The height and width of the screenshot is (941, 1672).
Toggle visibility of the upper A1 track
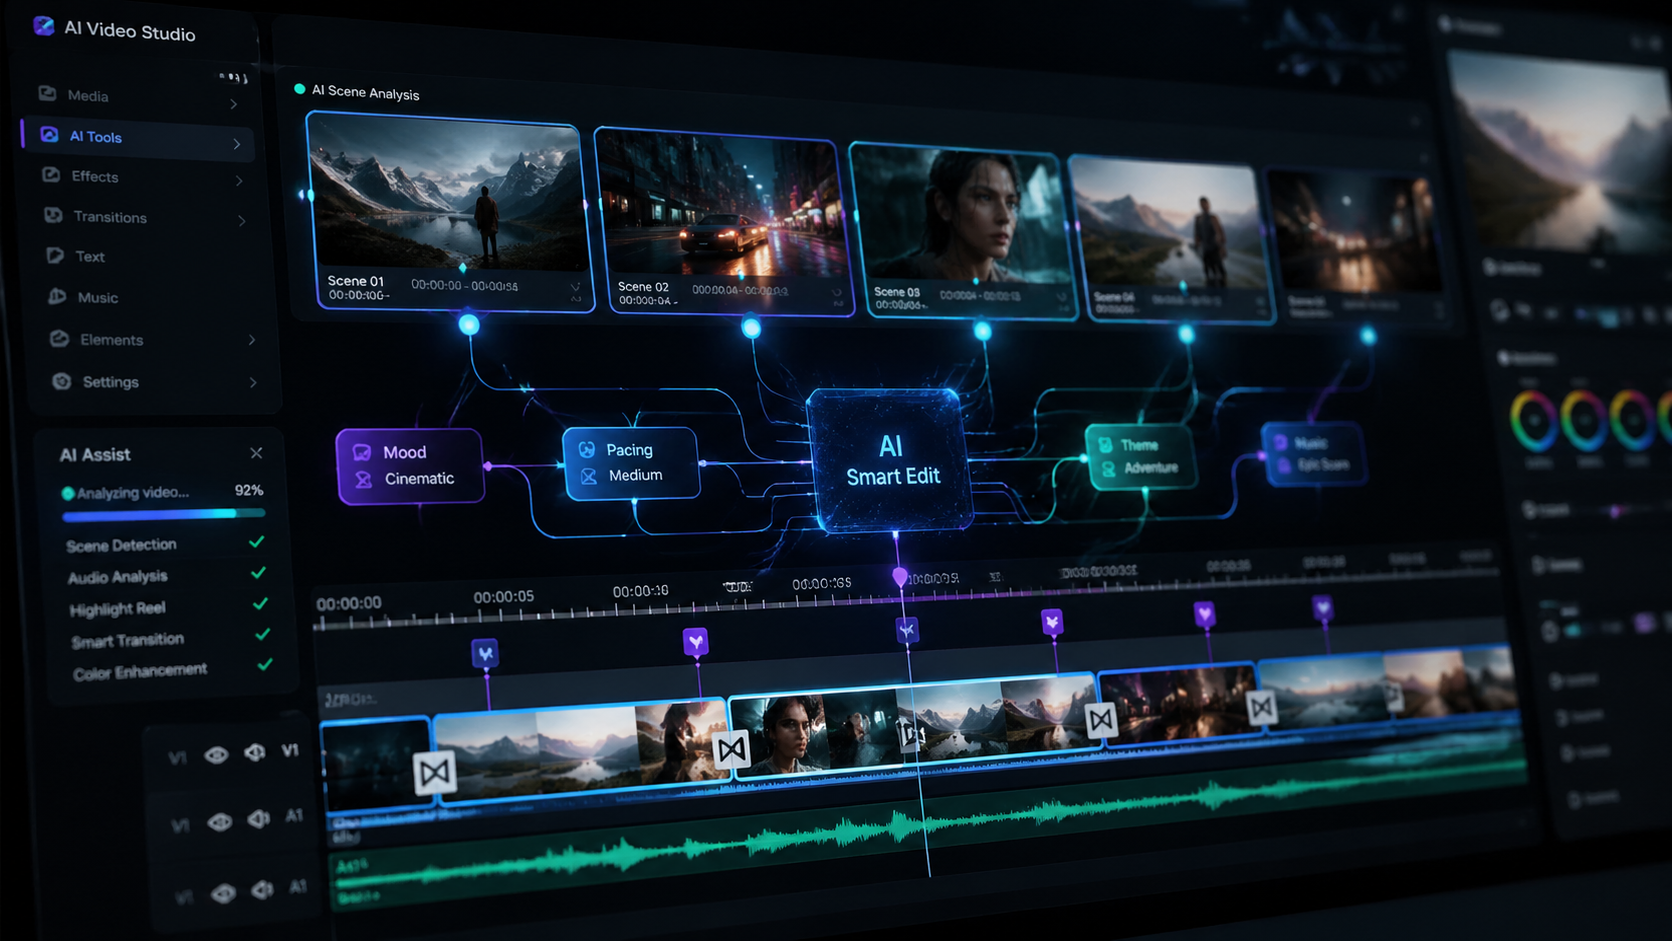pos(220,822)
